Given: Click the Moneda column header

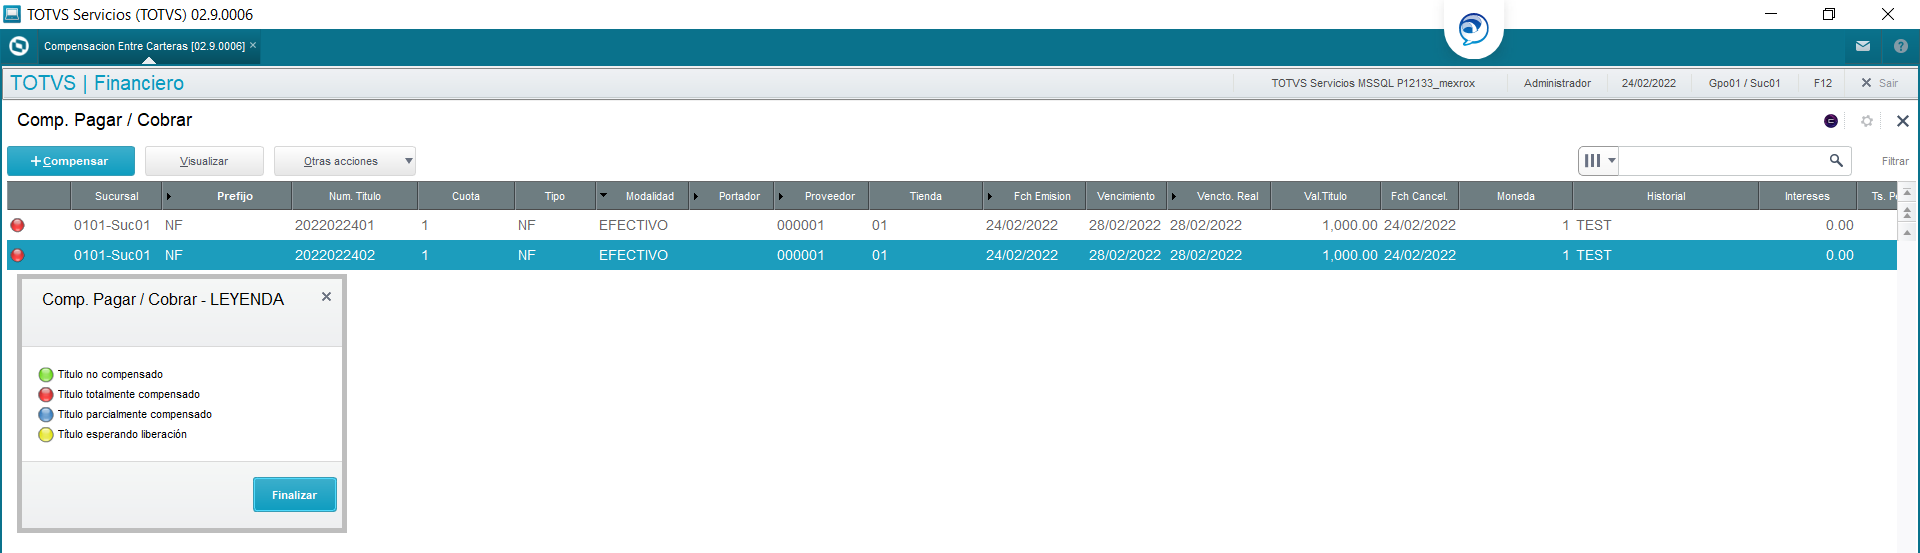Looking at the screenshot, I should tap(1516, 196).
